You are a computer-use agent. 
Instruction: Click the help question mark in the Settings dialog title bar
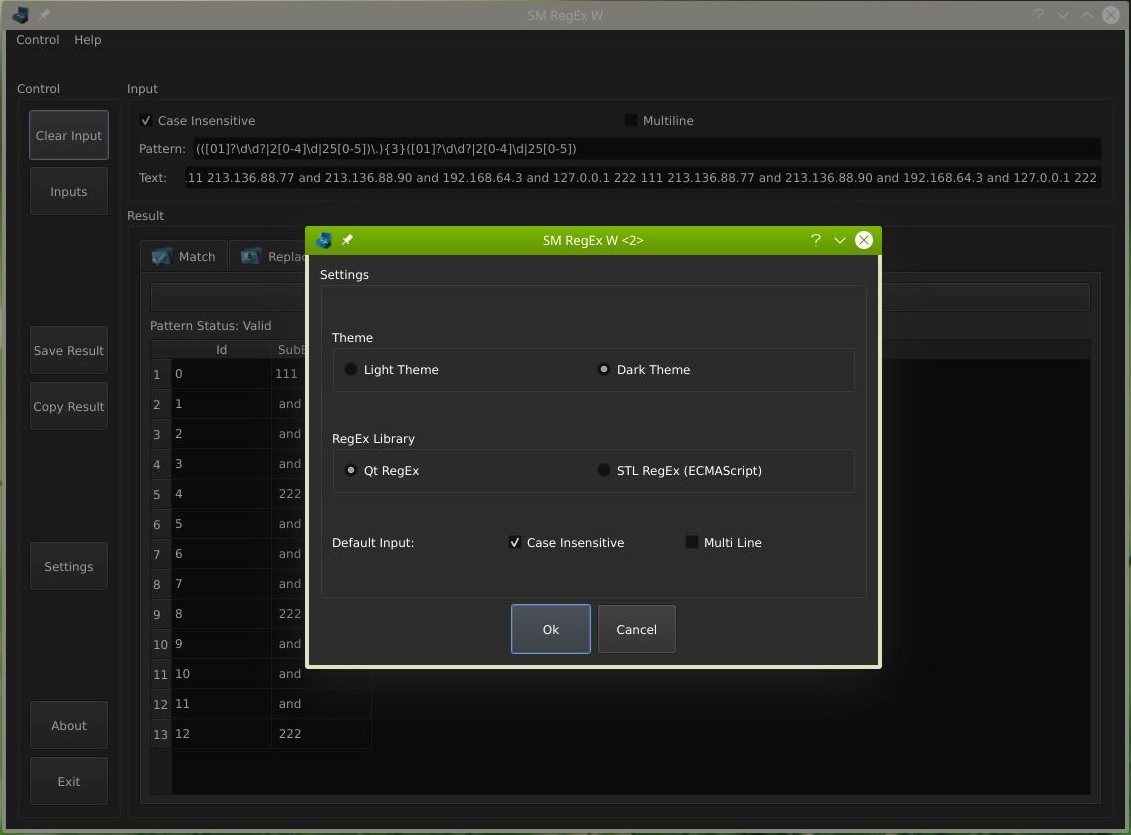(x=816, y=240)
